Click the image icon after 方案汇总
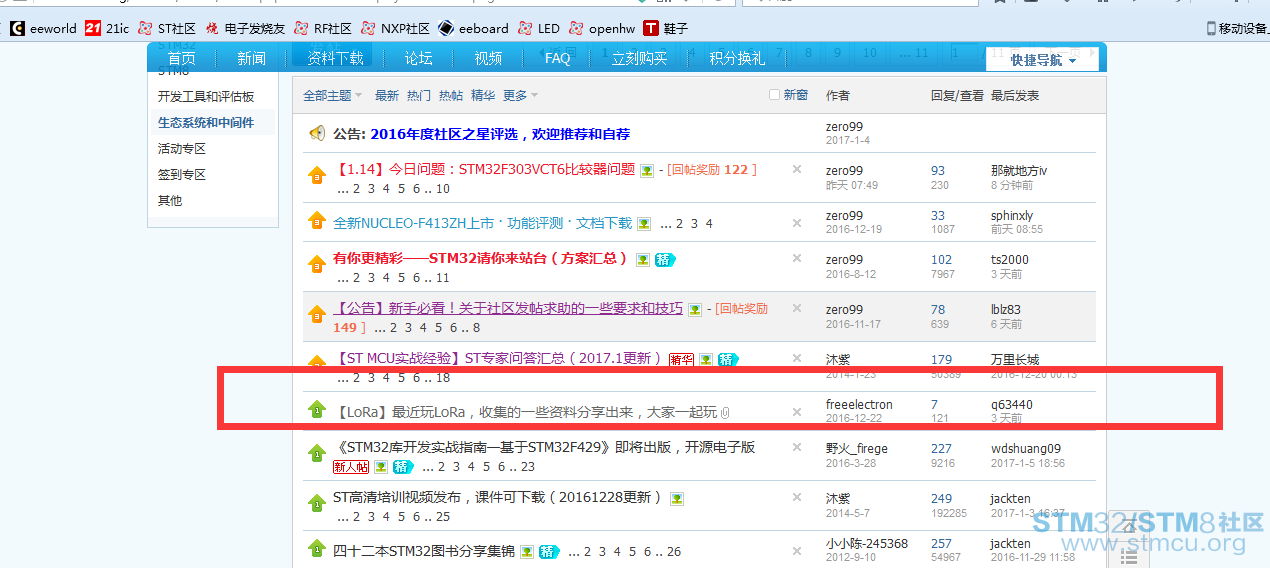Viewport: 1270px width, 568px height. tap(642, 260)
